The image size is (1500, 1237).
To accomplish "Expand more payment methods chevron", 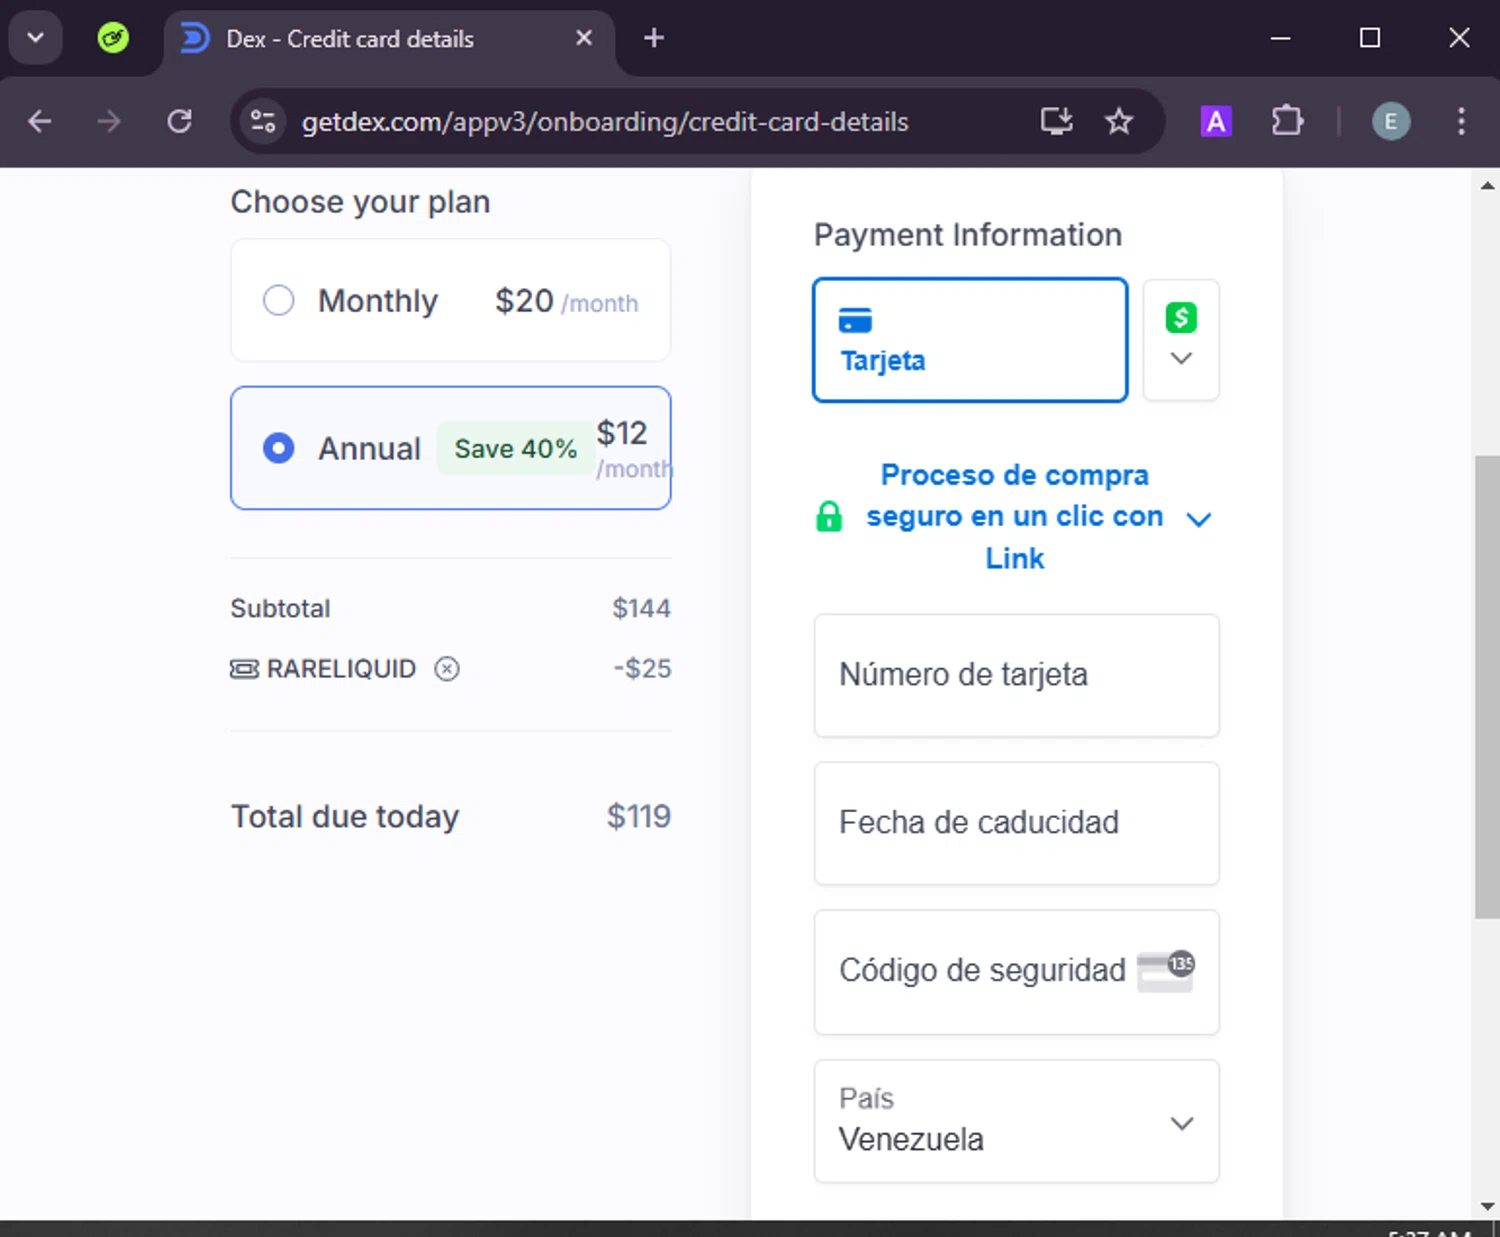I will click(x=1181, y=358).
